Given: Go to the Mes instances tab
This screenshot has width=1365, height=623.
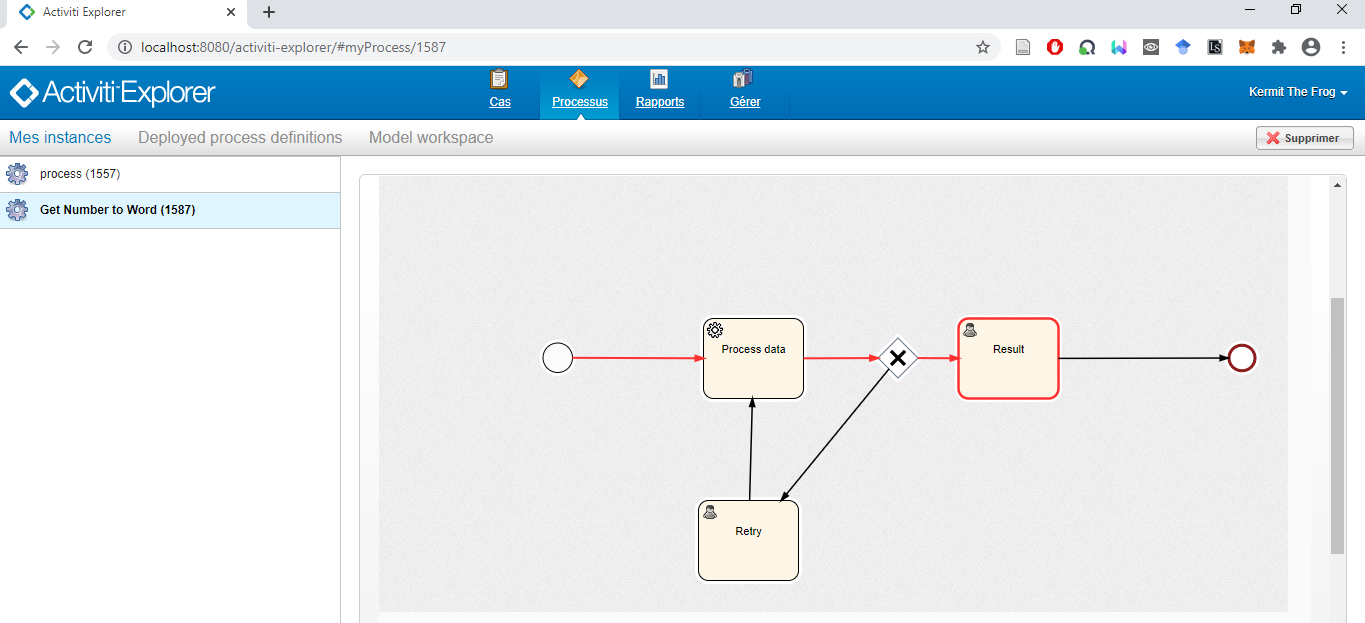Looking at the screenshot, I should pos(60,138).
